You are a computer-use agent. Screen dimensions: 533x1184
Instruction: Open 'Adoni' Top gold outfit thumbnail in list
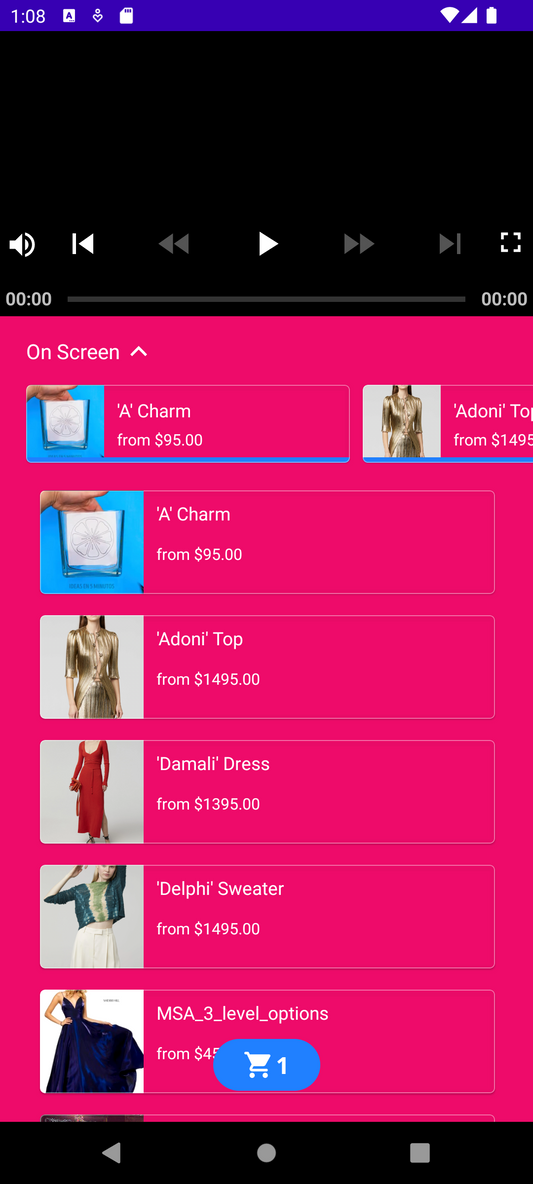(x=92, y=667)
